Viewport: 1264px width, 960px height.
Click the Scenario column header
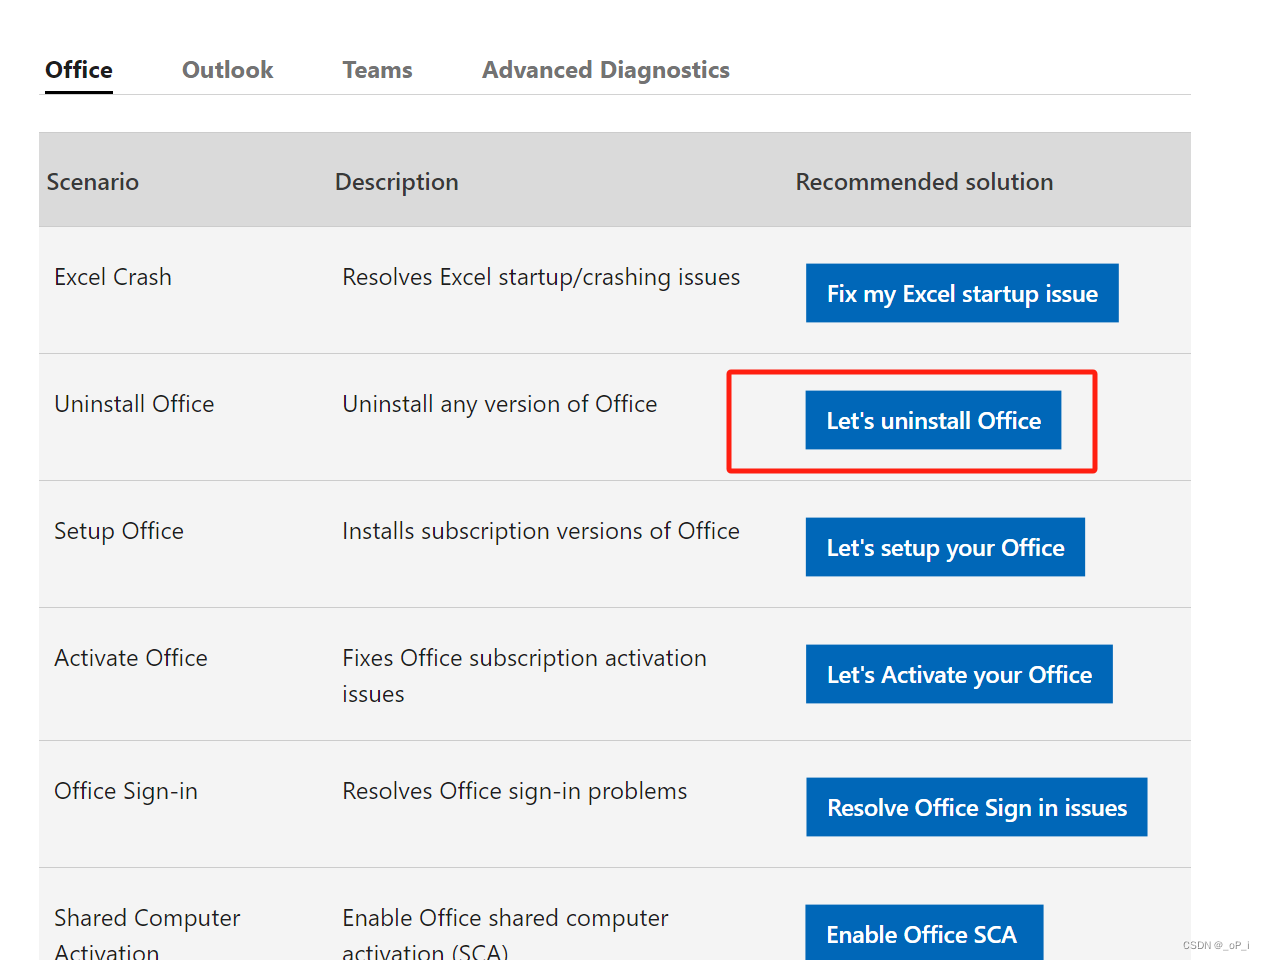(93, 182)
